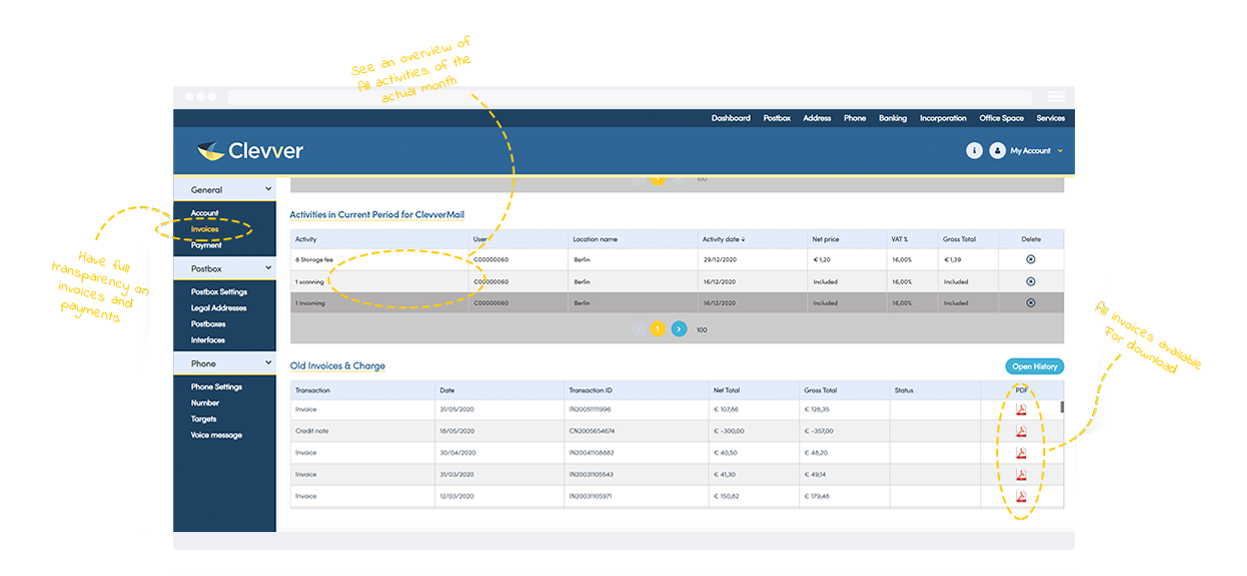Open Dashboard in the top navigation
Image resolution: width=1247 pixels, height=576 pixels.
(731, 118)
